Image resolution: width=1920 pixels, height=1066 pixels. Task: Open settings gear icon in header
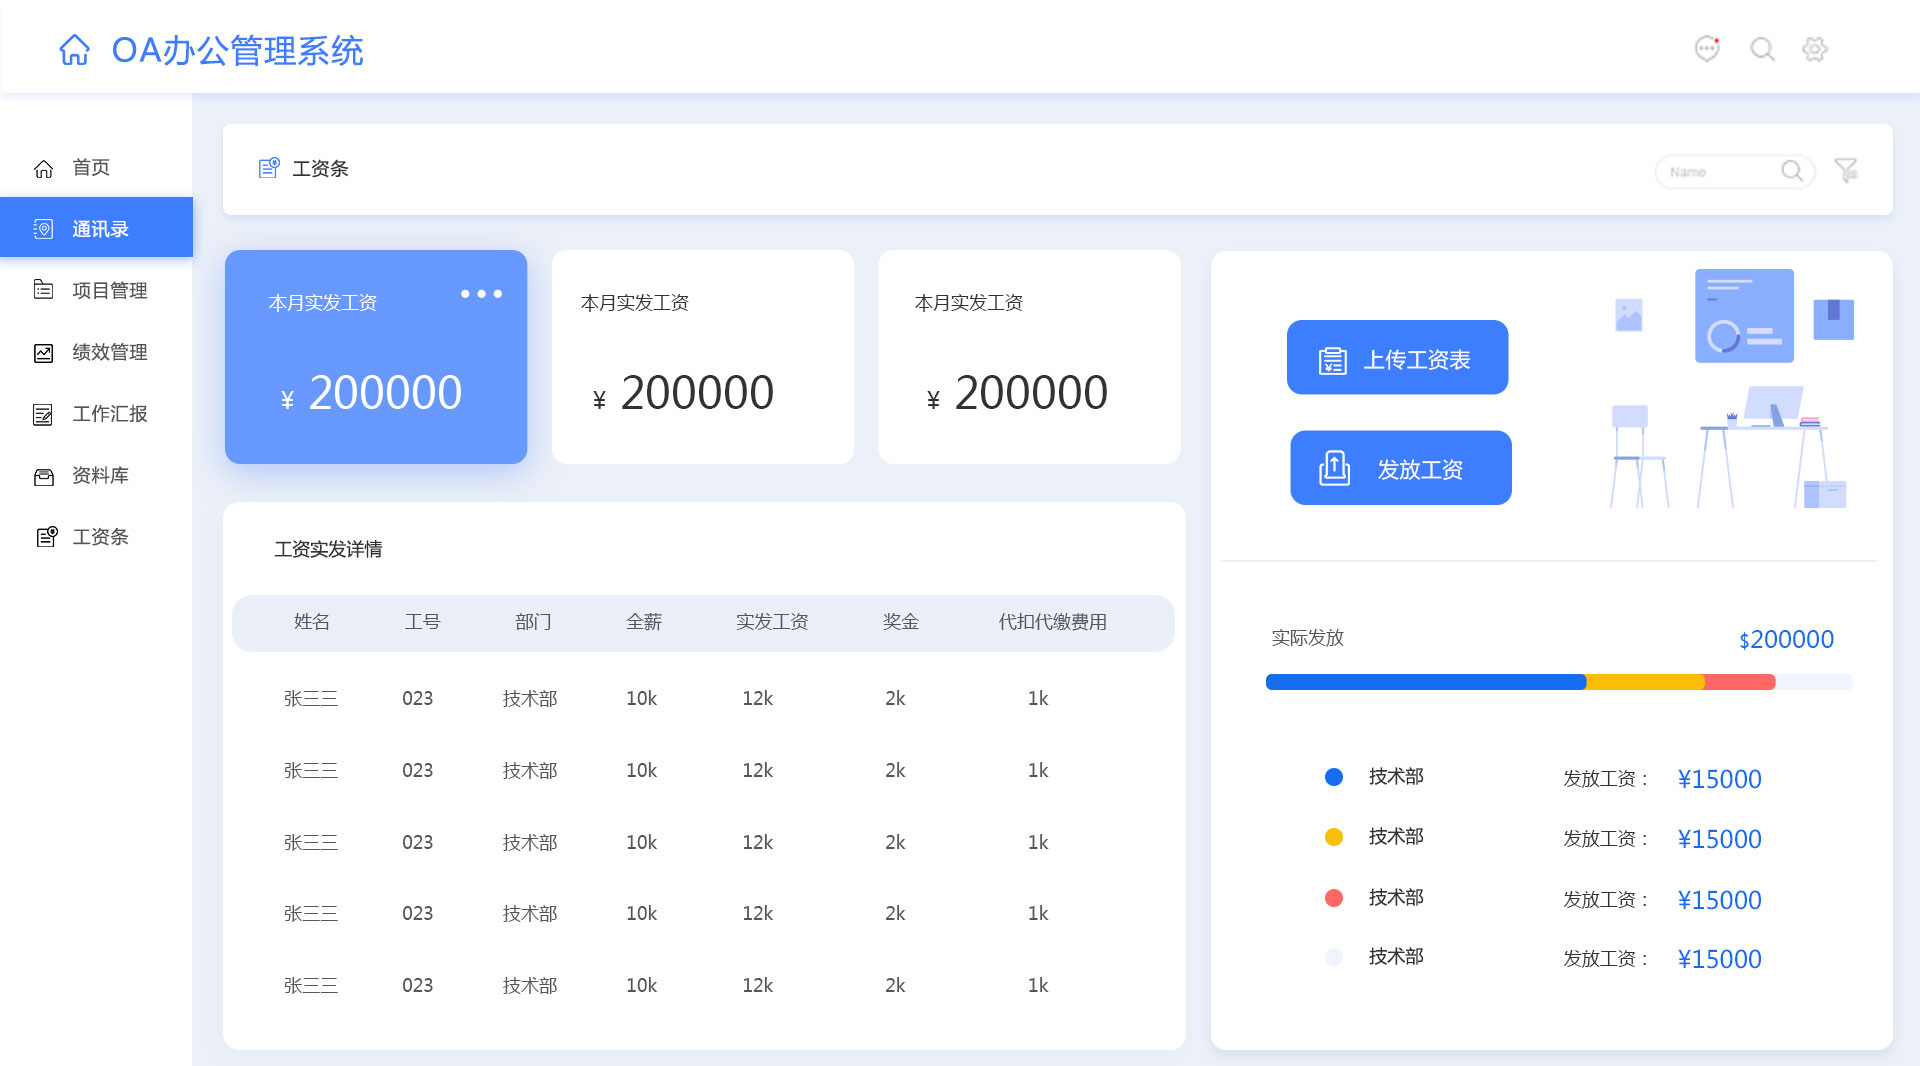(1815, 49)
